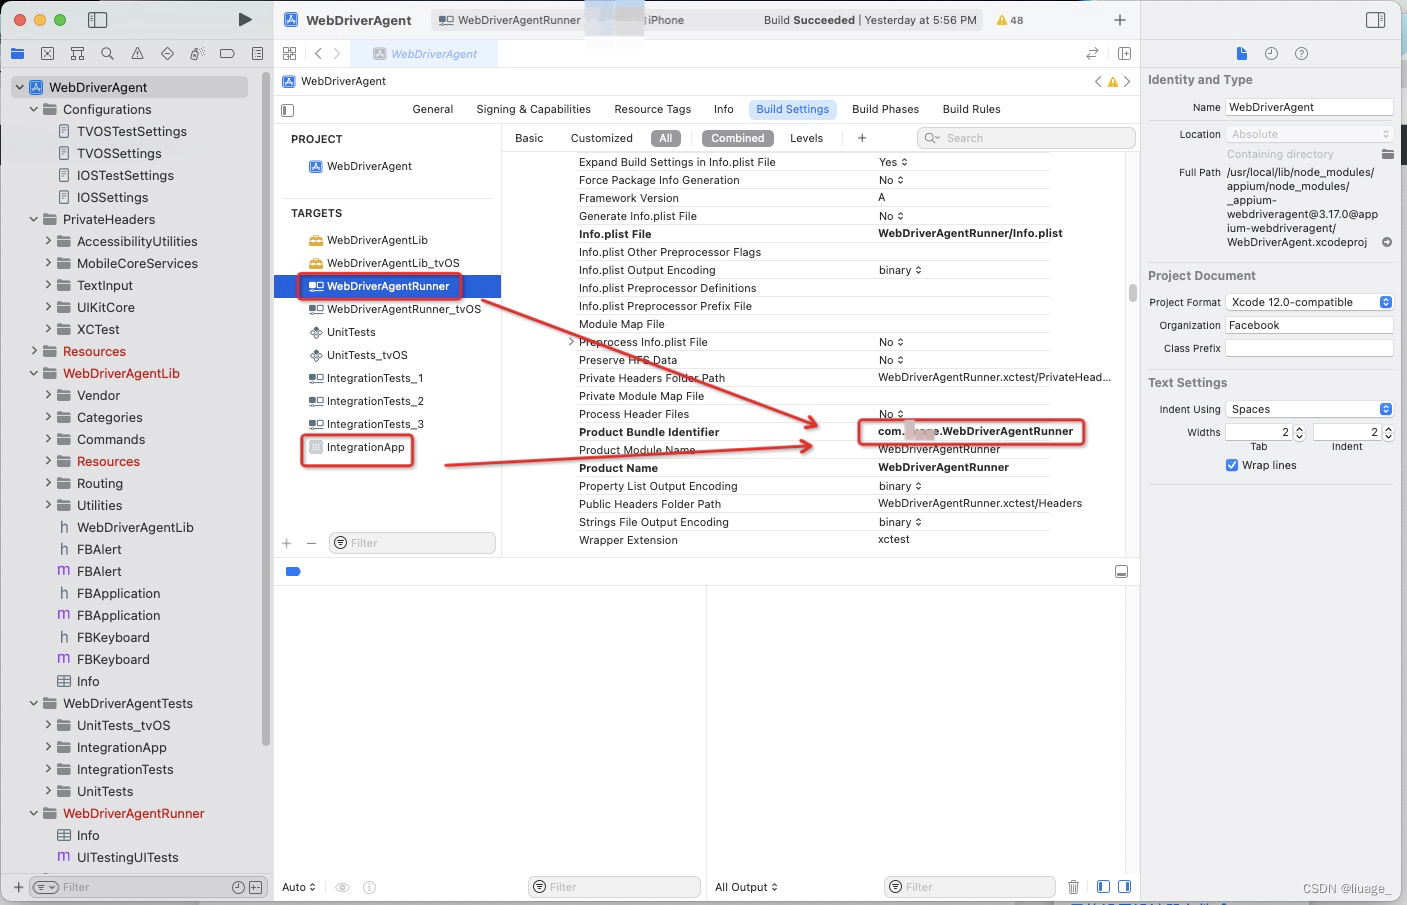This screenshot has height=905, width=1407.
Task: Add editor on right
Action: (1124, 54)
